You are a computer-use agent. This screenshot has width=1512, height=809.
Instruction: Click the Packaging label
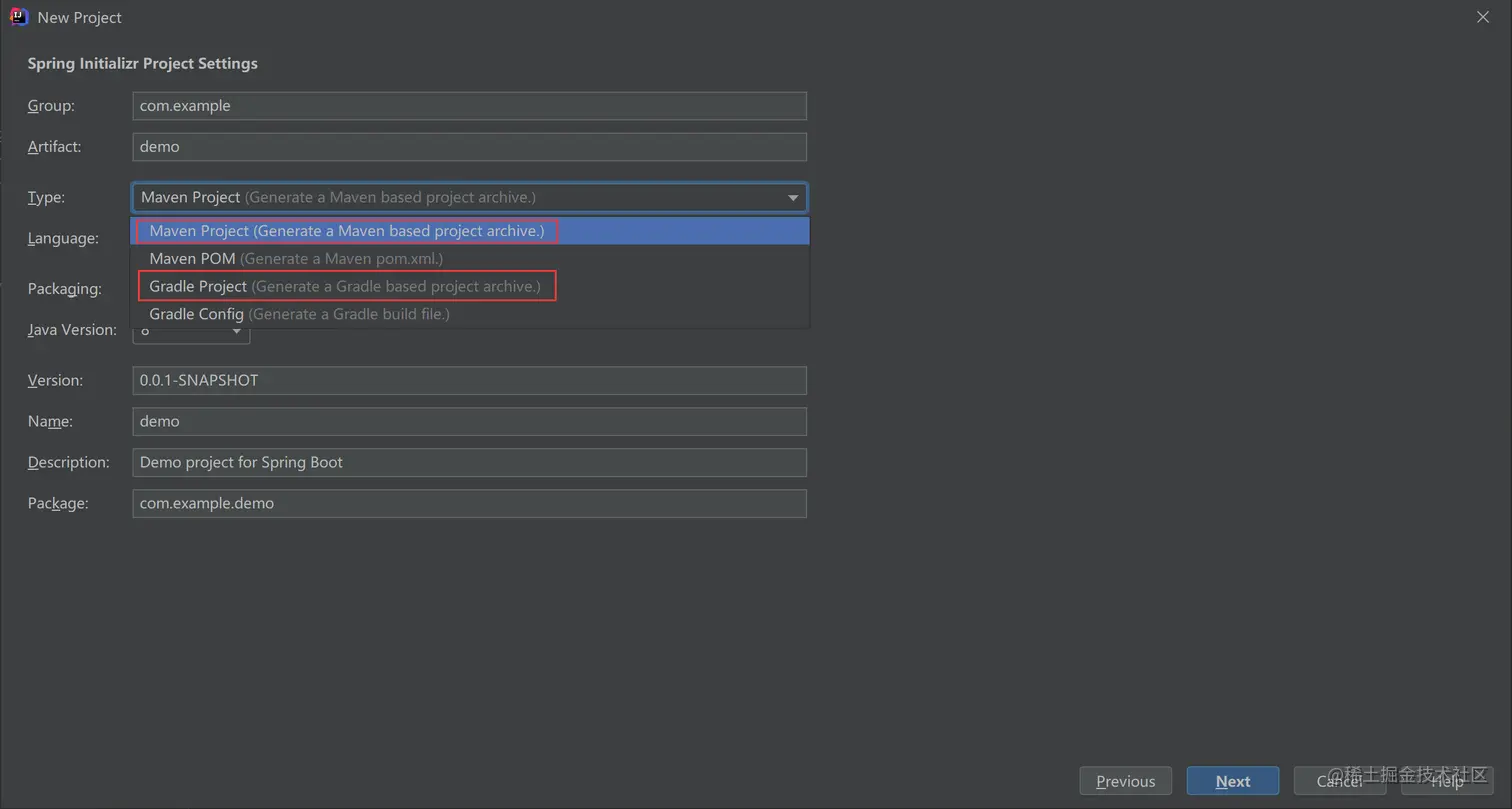click(65, 288)
